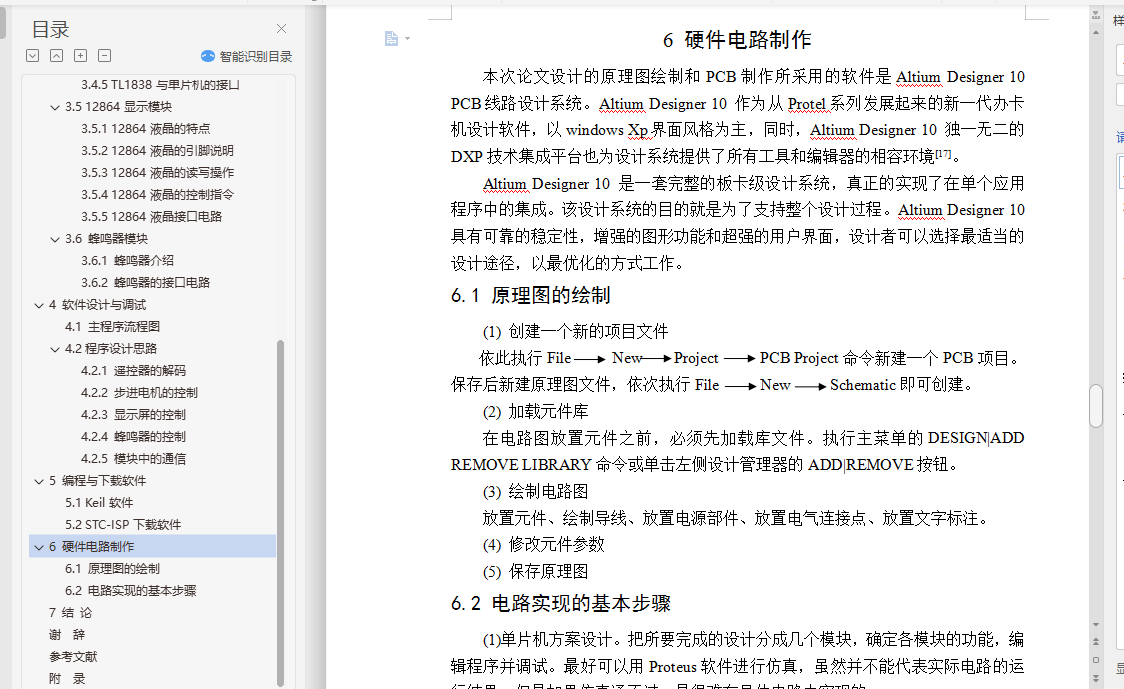Select 4.2.5 模块中的通信

pyautogui.click(x=133, y=459)
